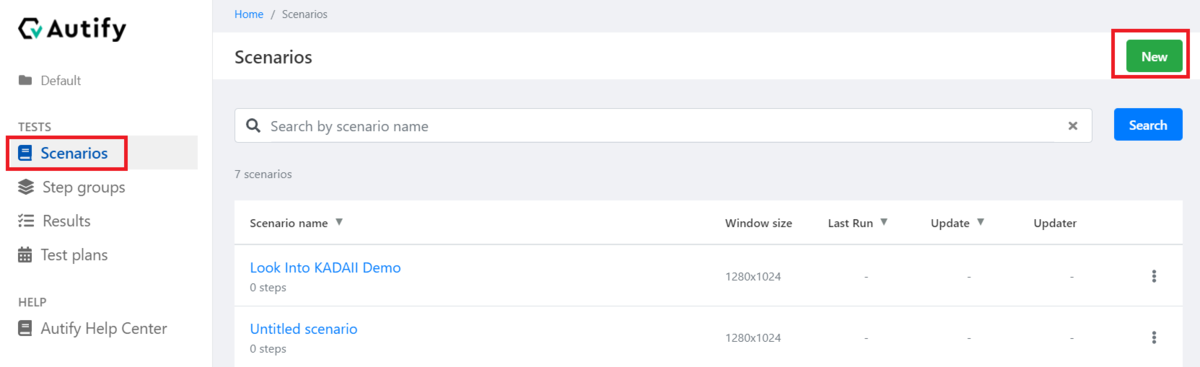Open Untitled scenario

coord(303,329)
